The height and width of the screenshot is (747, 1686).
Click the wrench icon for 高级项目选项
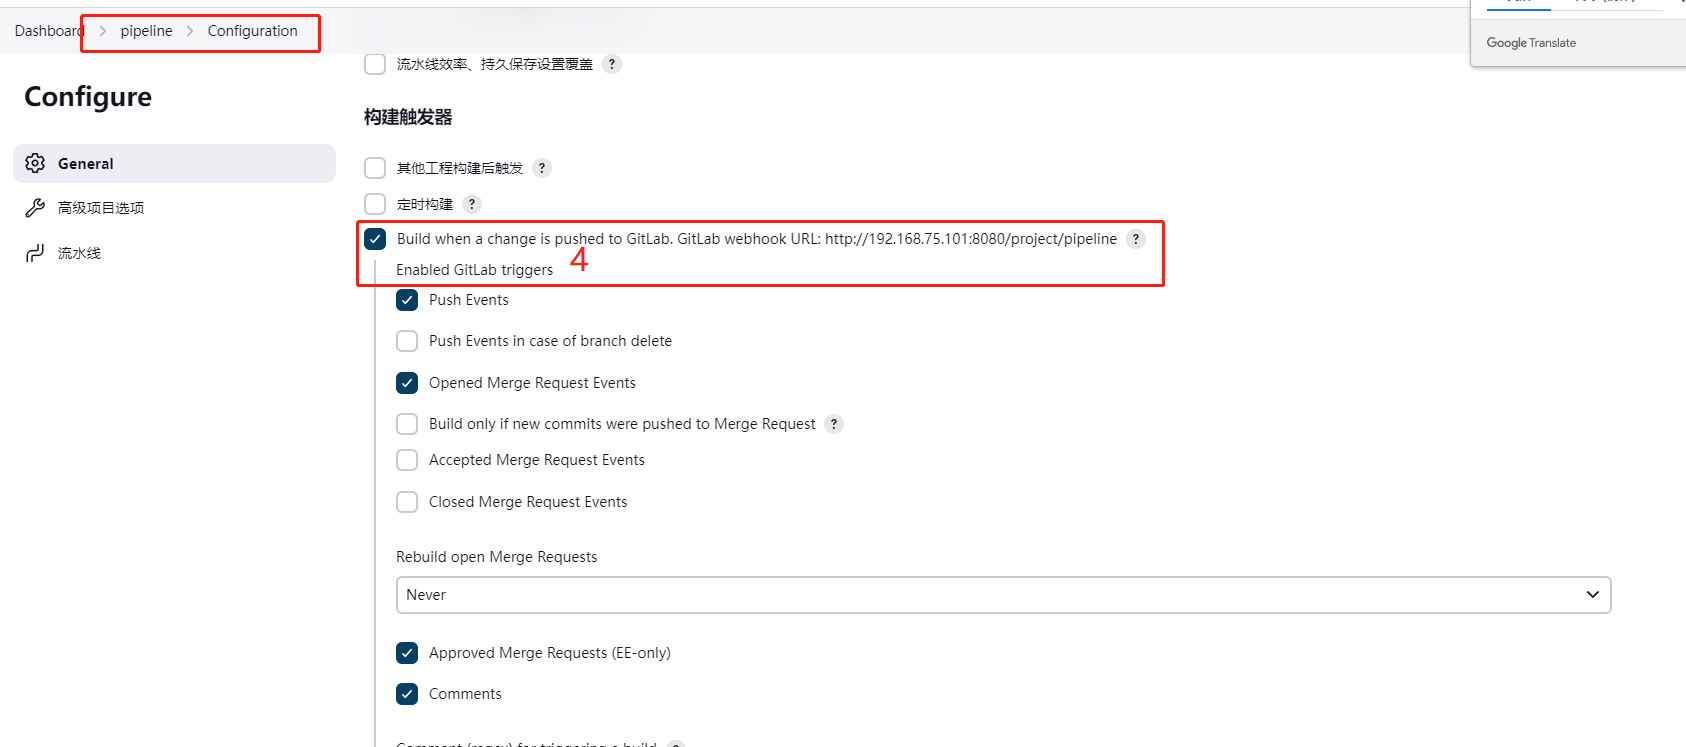(35, 208)
